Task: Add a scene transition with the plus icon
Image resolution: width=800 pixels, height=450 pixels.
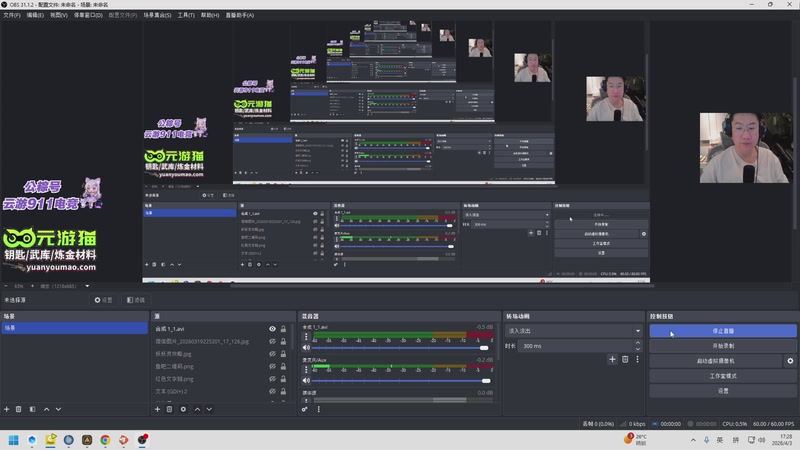Action: 612,359
